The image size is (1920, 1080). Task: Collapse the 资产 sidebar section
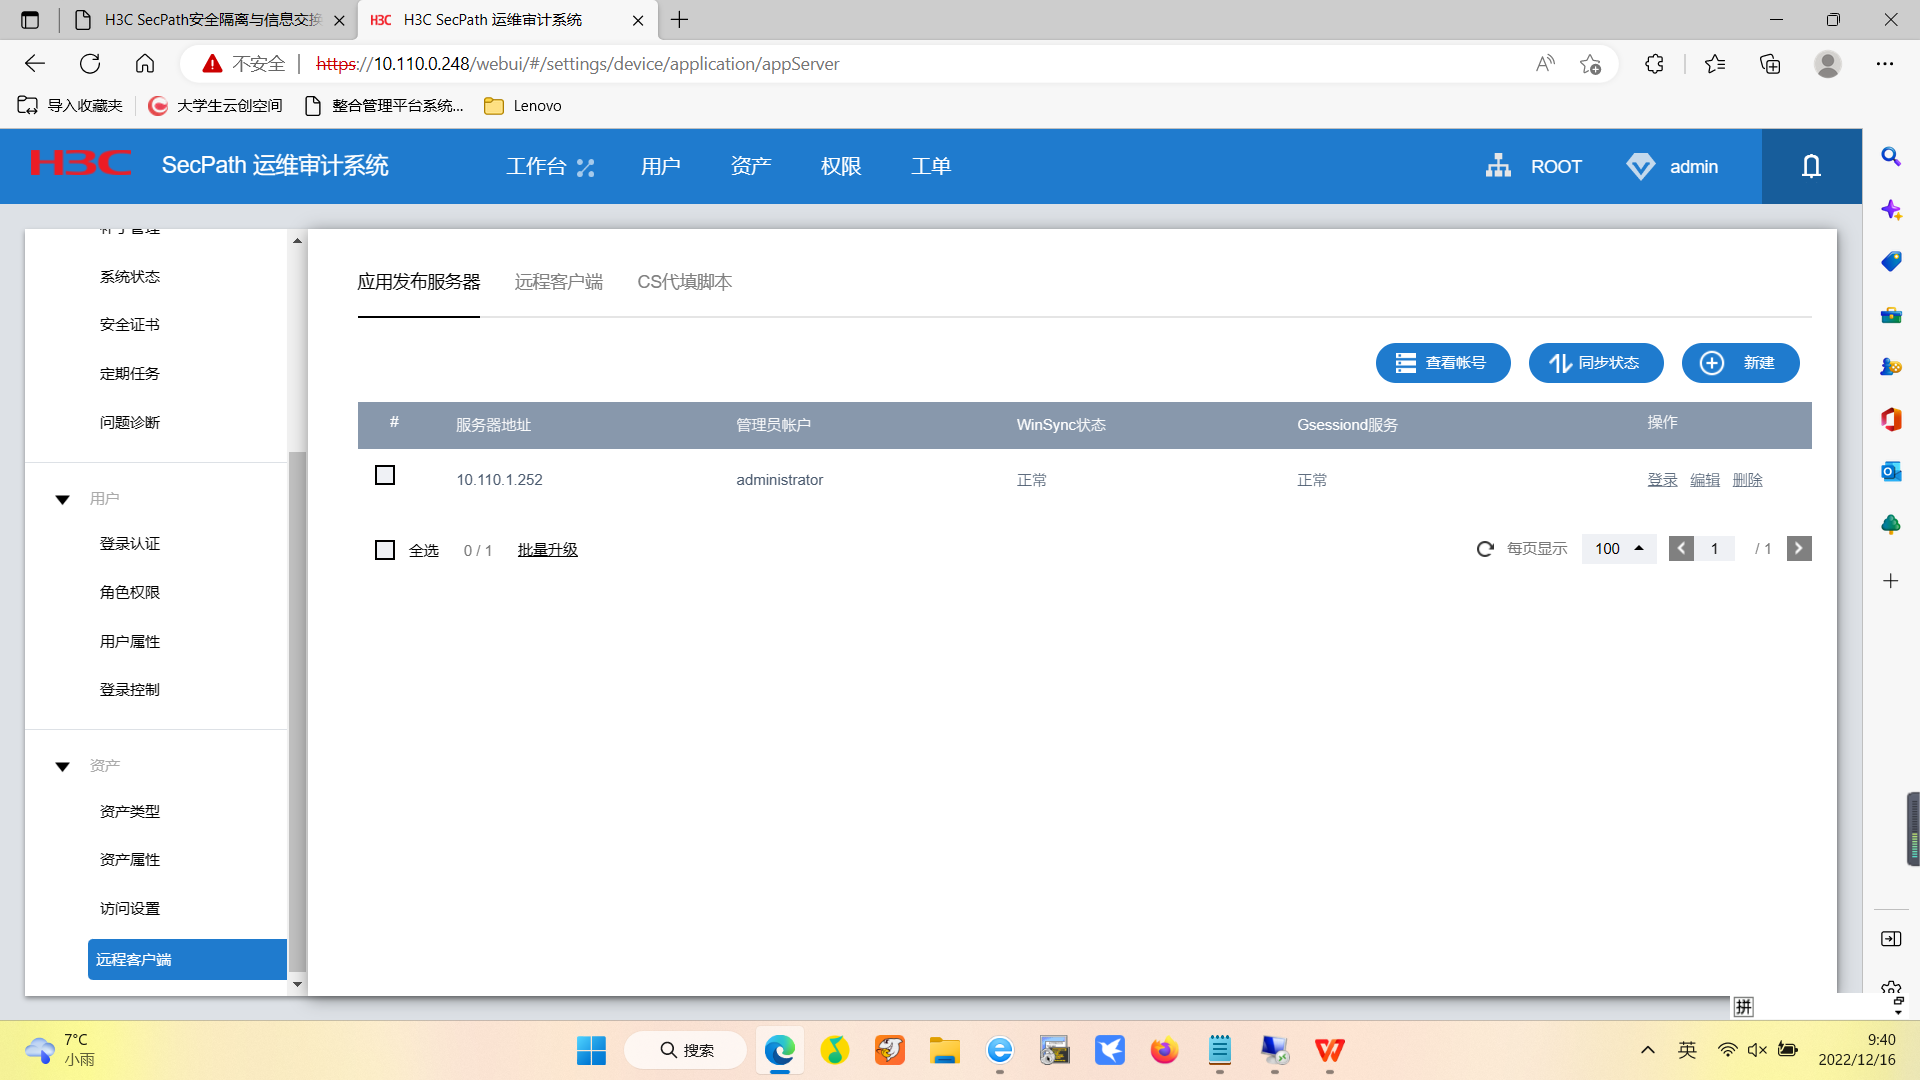point(63,766)
